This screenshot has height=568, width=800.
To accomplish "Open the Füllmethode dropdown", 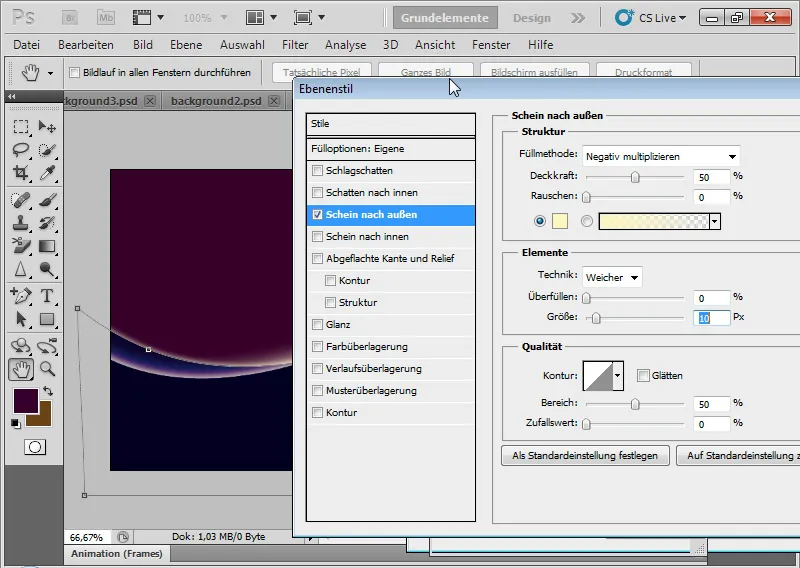I will click(661, 156).
